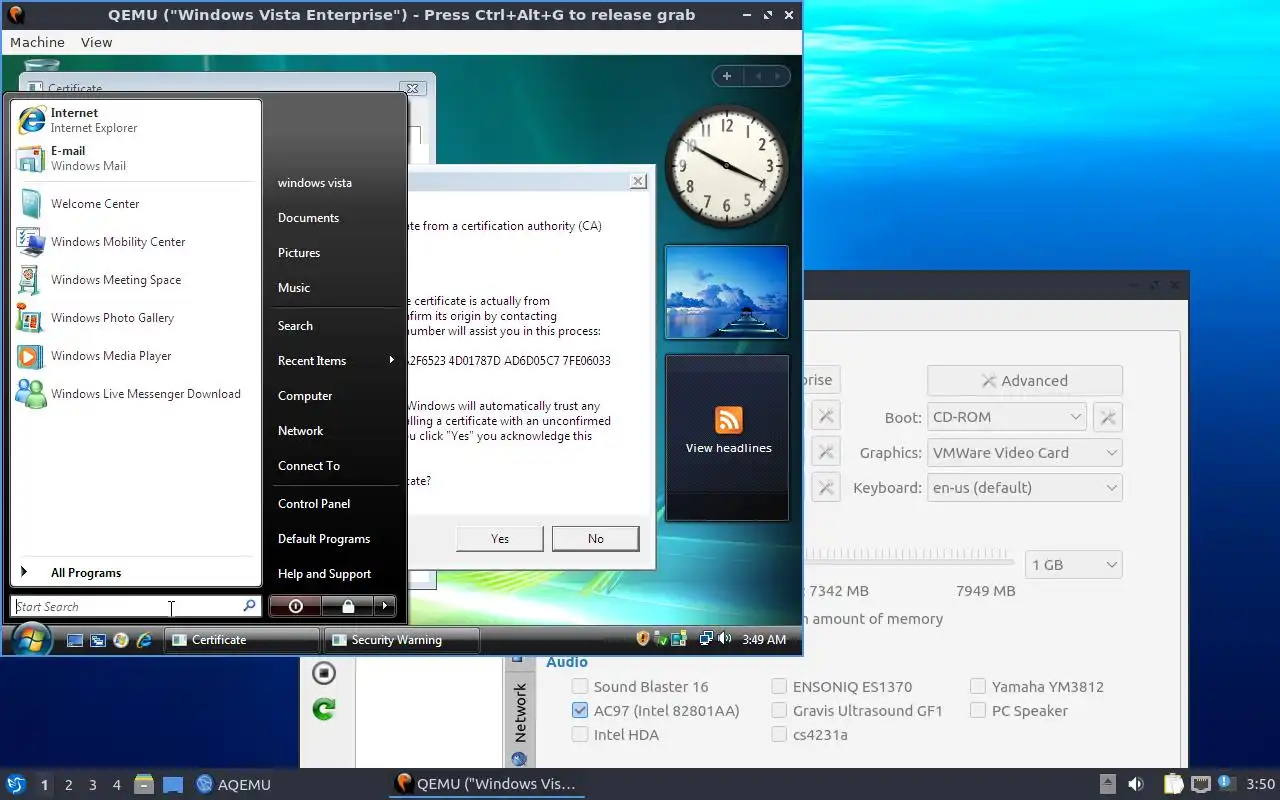Open shutdown options arrow next to lock
Screen dimensions: 1280x800
coord(385,606)
